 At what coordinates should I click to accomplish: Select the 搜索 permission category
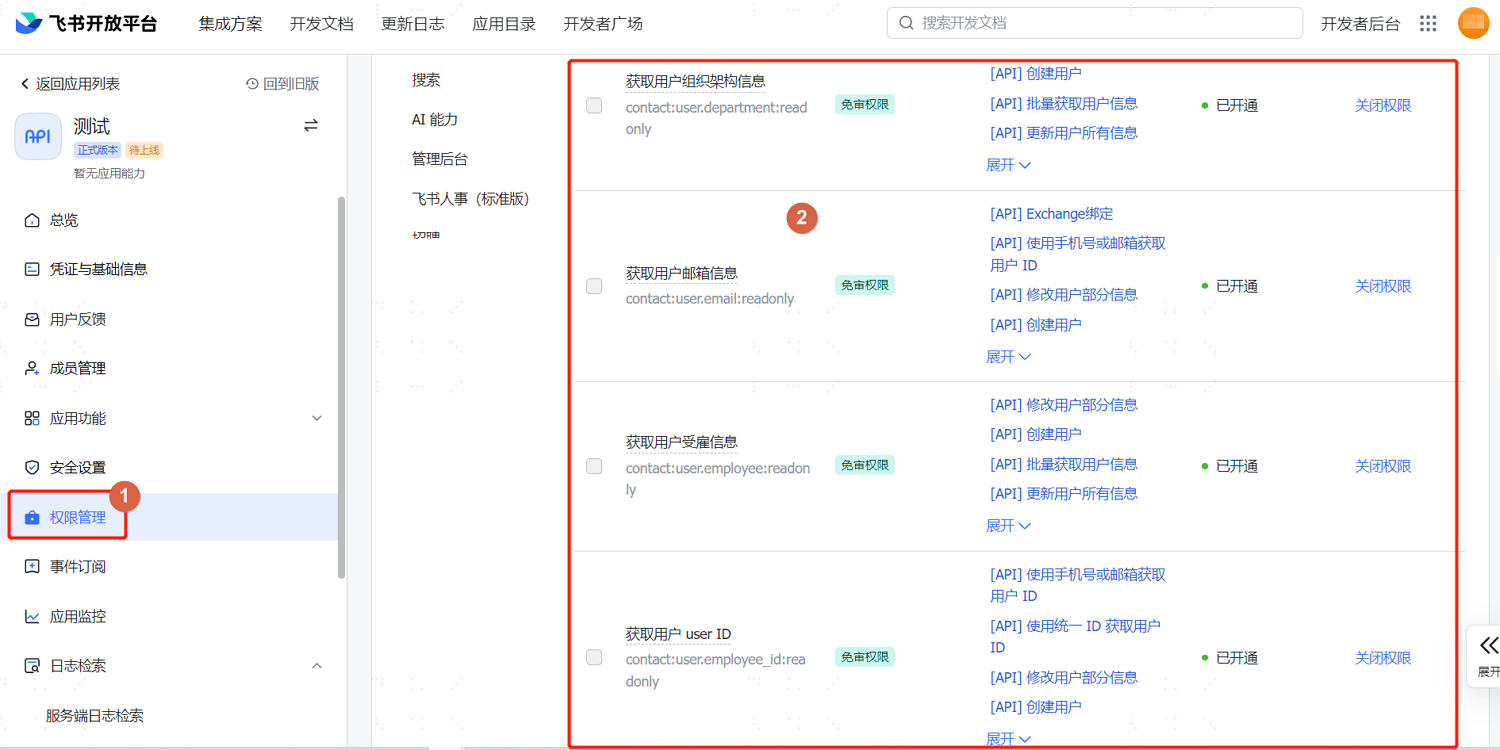pos(426,80)
